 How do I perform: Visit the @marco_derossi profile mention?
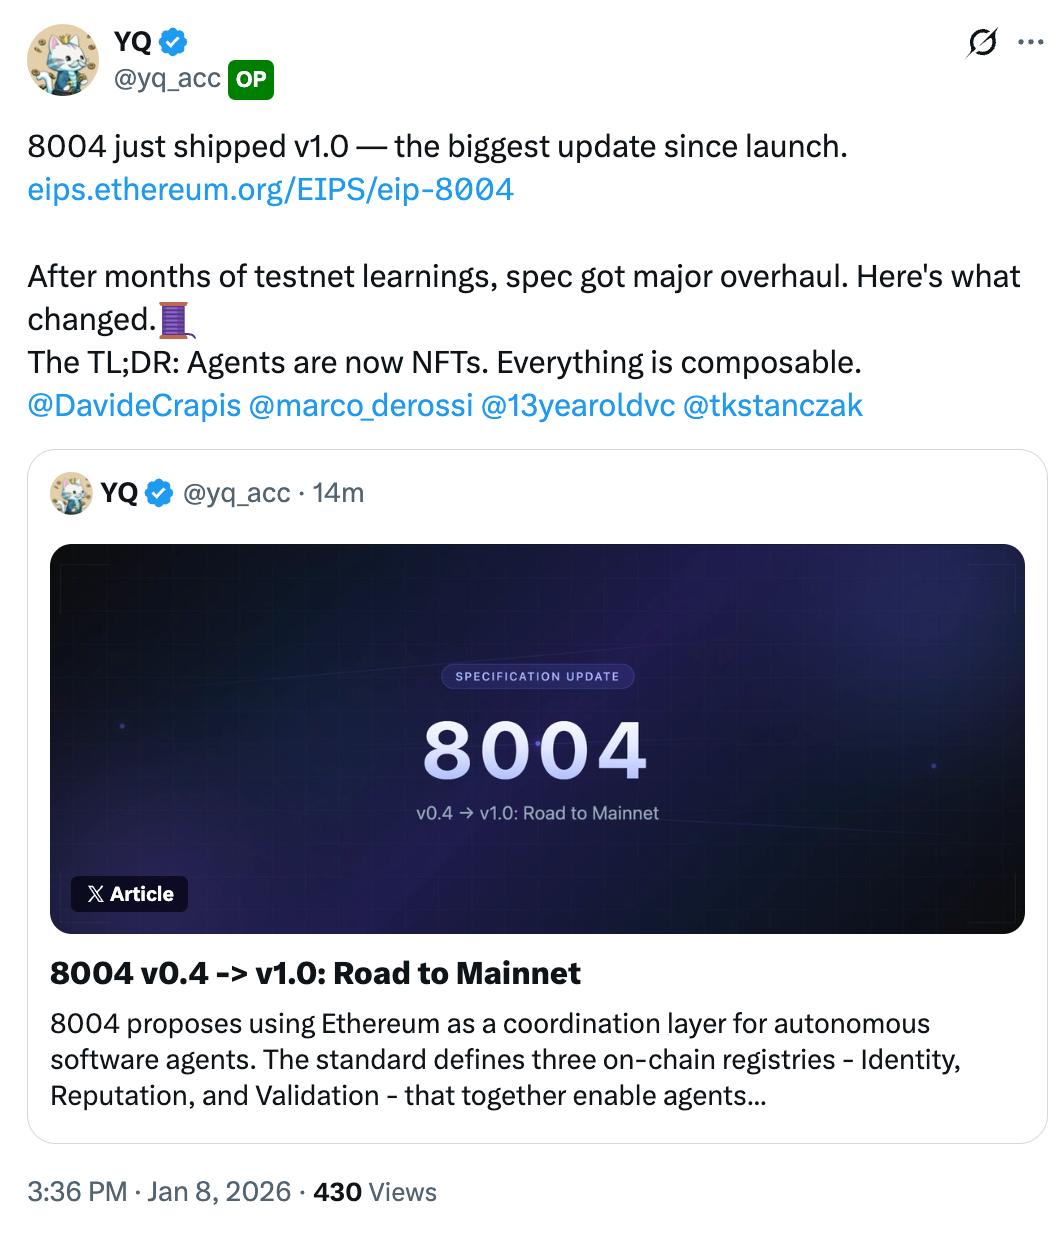pyautogui.click(x=360, y=405)
